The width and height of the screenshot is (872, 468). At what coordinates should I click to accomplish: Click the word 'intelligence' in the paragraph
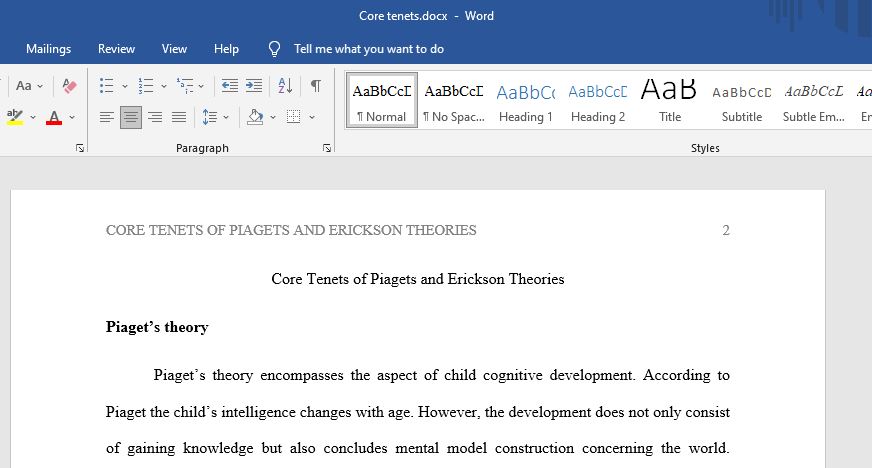click(259, 412)
